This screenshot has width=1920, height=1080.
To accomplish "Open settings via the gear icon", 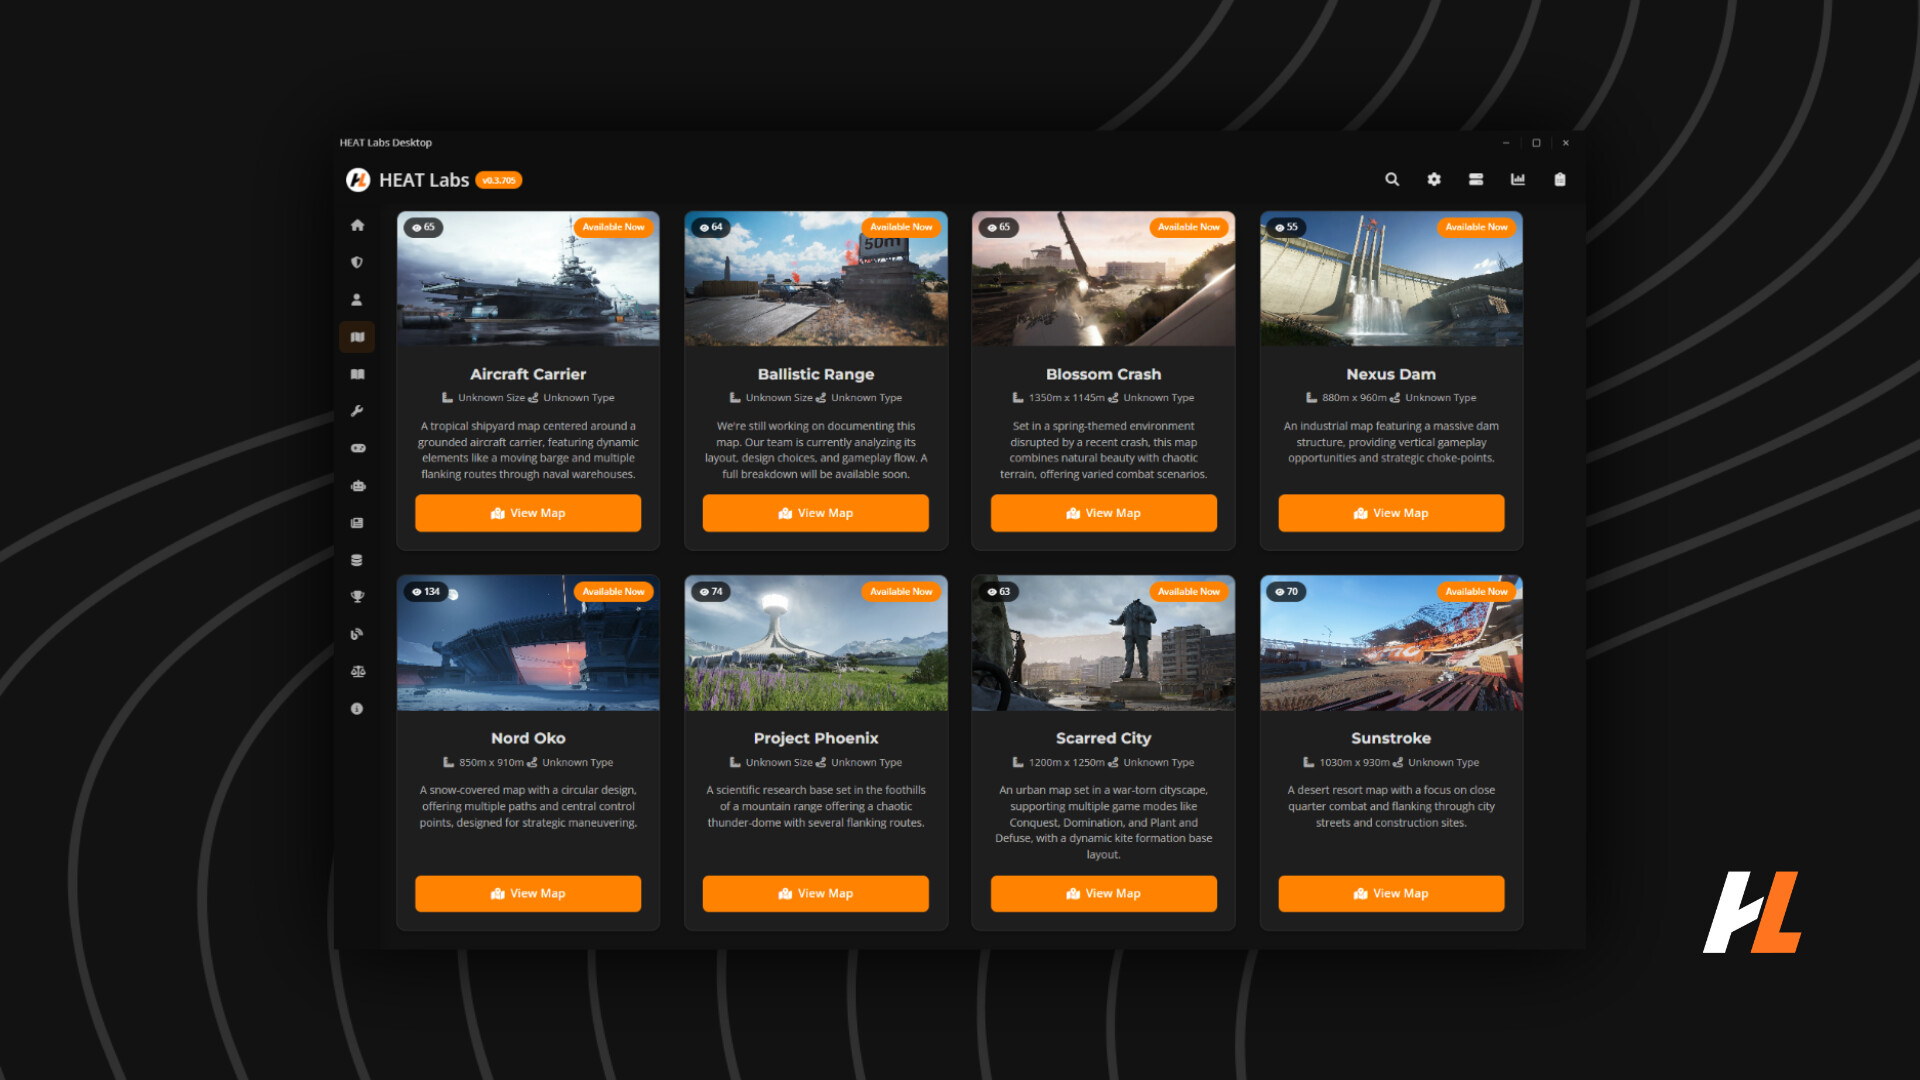I will tap(1434, 180).
